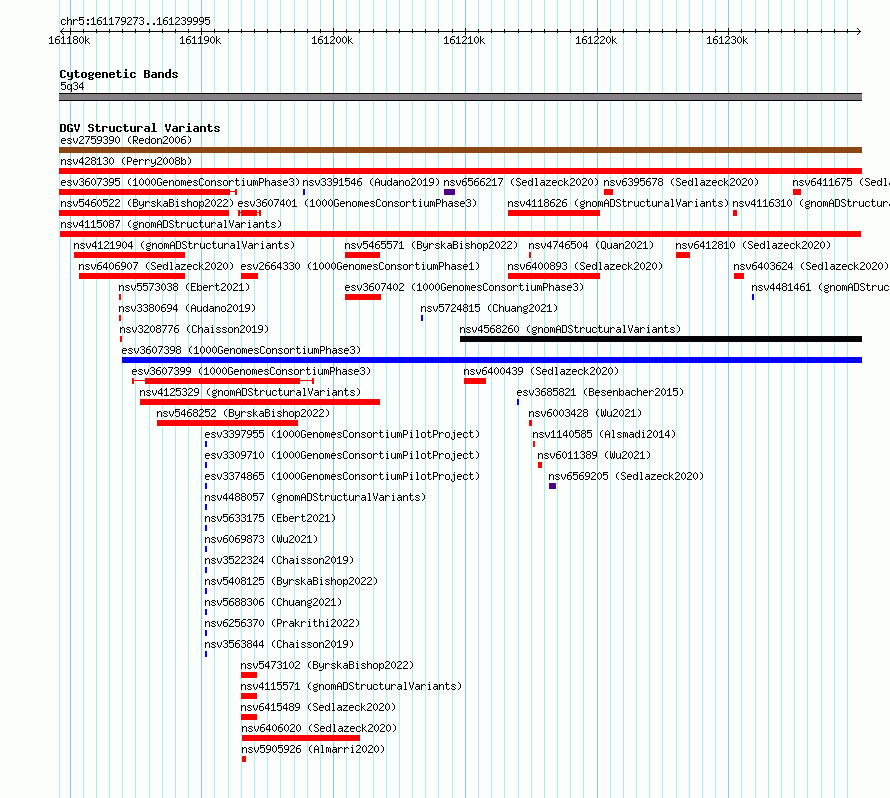Select nsv4488057 (gnomADStructuralVariants) label
Screen dimensions: 890x798
click(316, 497)
